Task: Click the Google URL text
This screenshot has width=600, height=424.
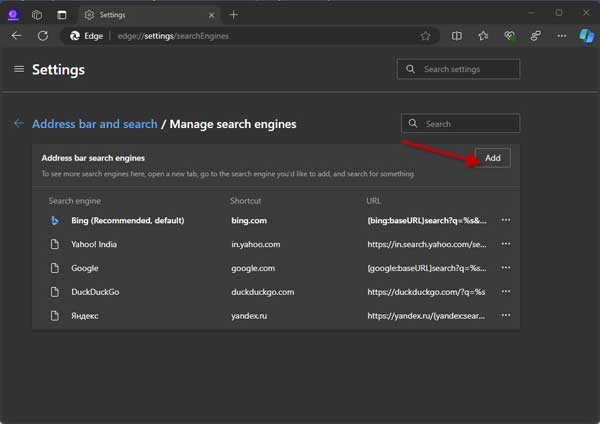Action: [427, 268]
